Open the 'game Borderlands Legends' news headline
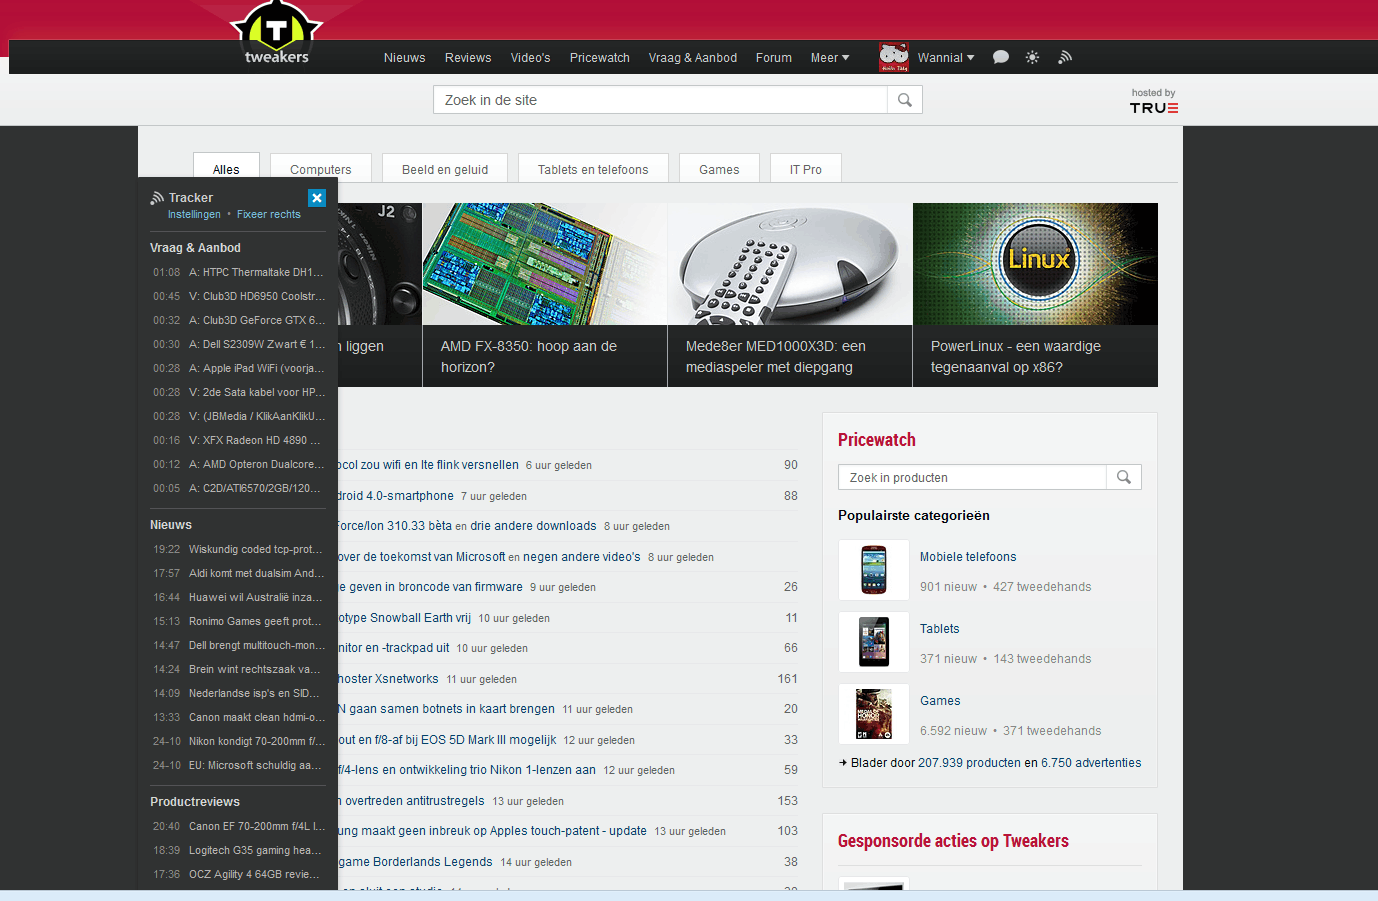The width and height of the screenshot is (1378, 901). (415, 862)
